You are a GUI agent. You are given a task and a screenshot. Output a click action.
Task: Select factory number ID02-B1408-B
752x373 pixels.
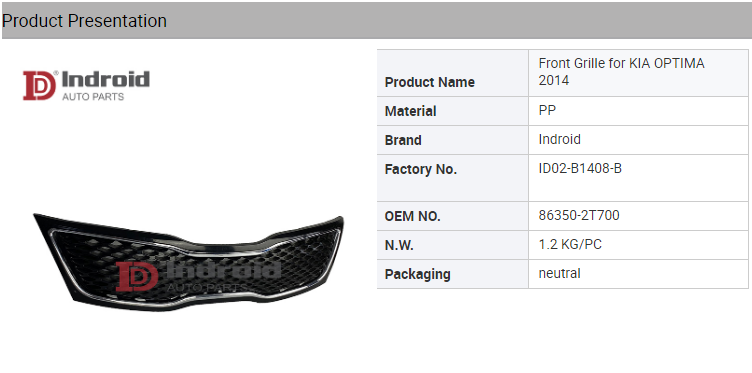click(x=580, y=169)
